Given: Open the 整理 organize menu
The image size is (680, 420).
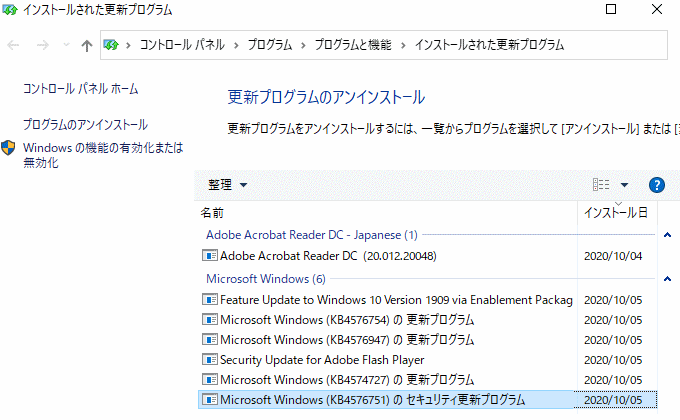Looking at the screenshot, I should coord(227,185).
